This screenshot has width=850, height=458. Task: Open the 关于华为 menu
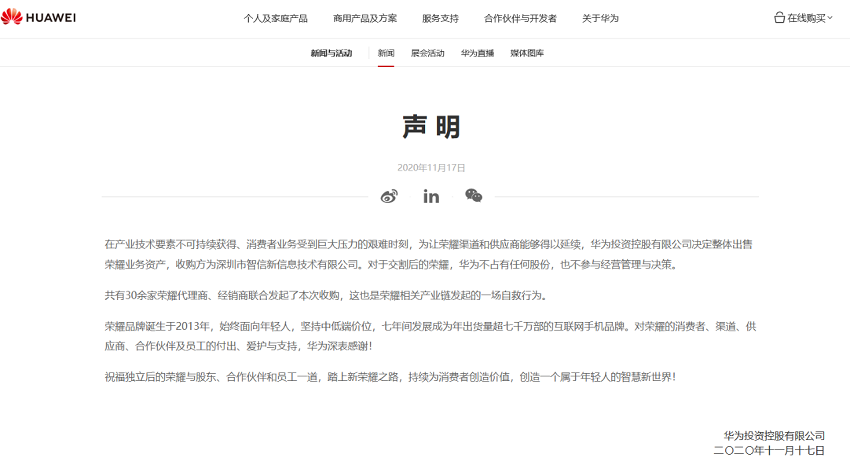[x=600, y=19]
